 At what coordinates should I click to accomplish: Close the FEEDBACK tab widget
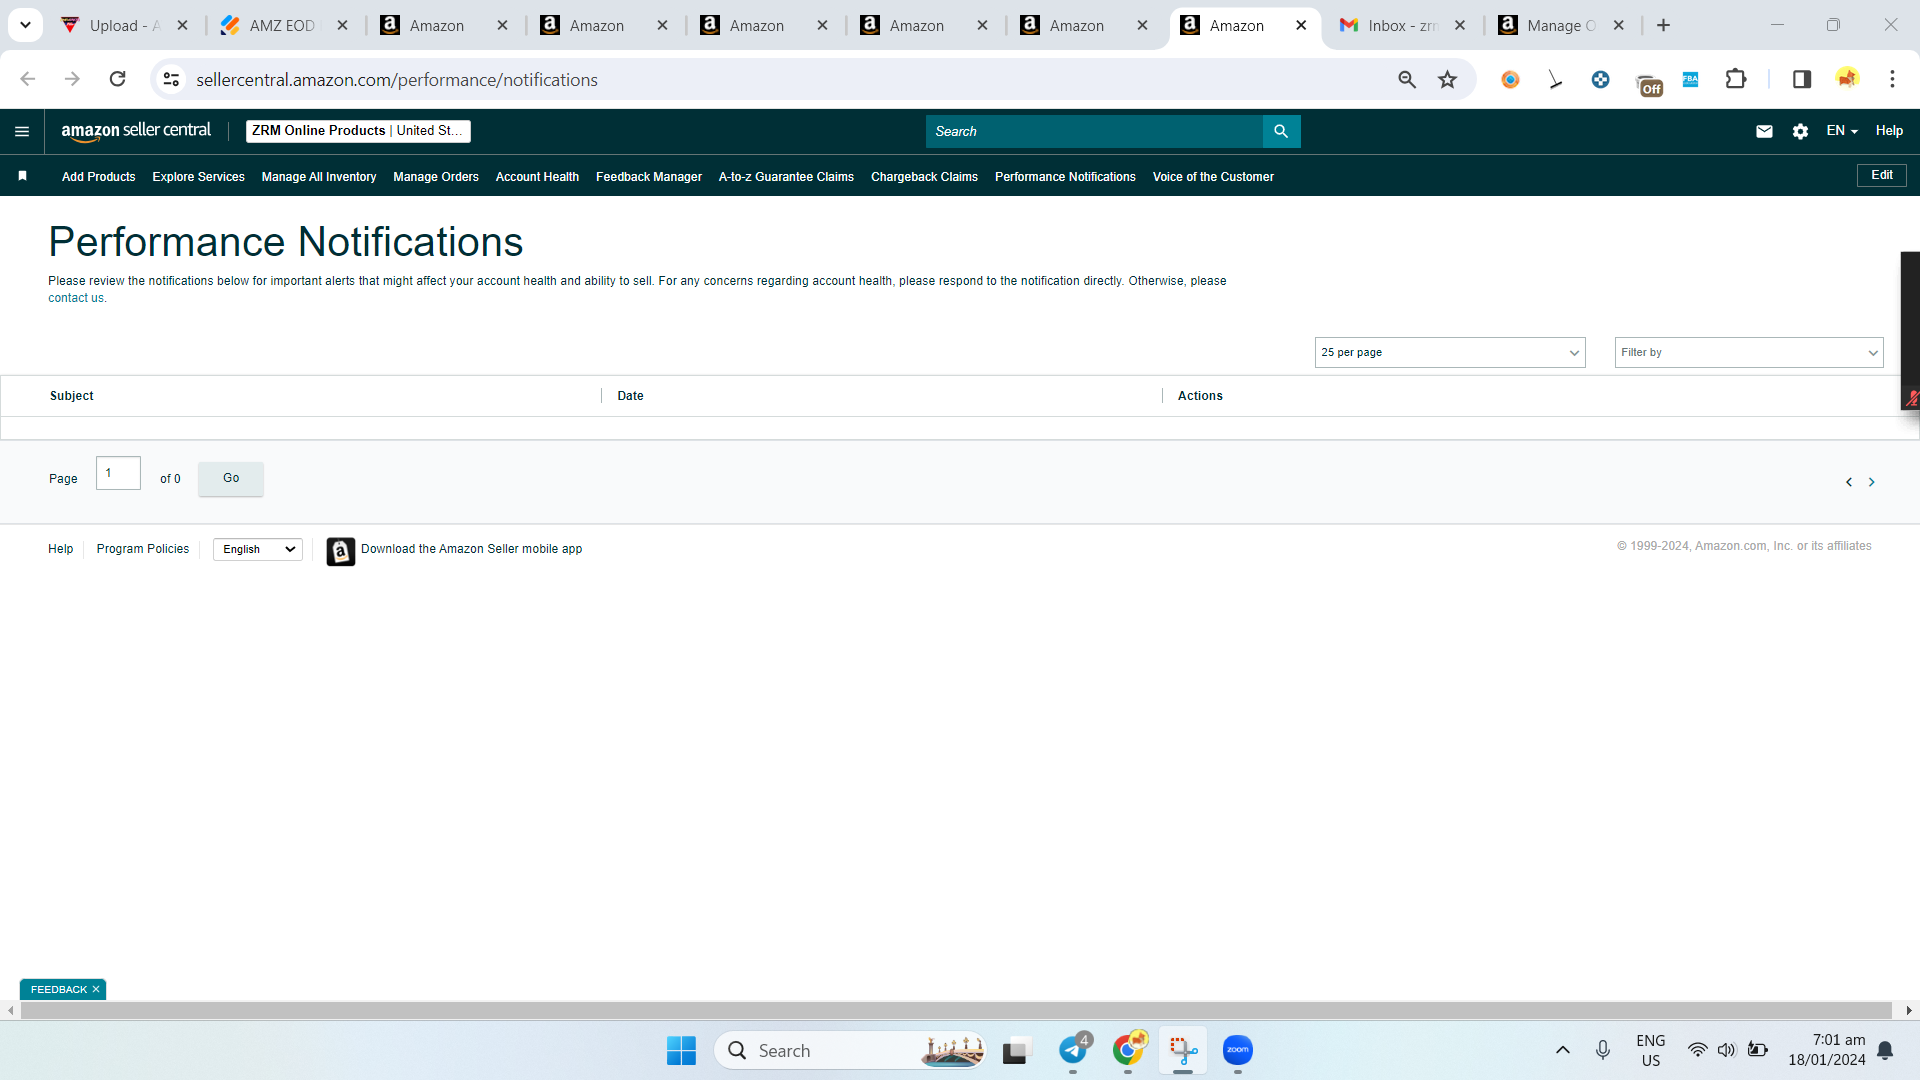(96, 989)
